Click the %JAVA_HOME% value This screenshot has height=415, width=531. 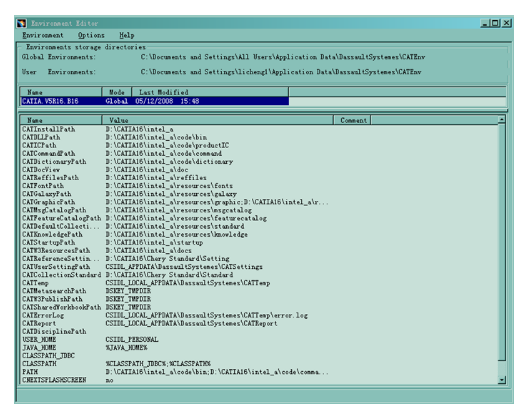pos(126,348)
